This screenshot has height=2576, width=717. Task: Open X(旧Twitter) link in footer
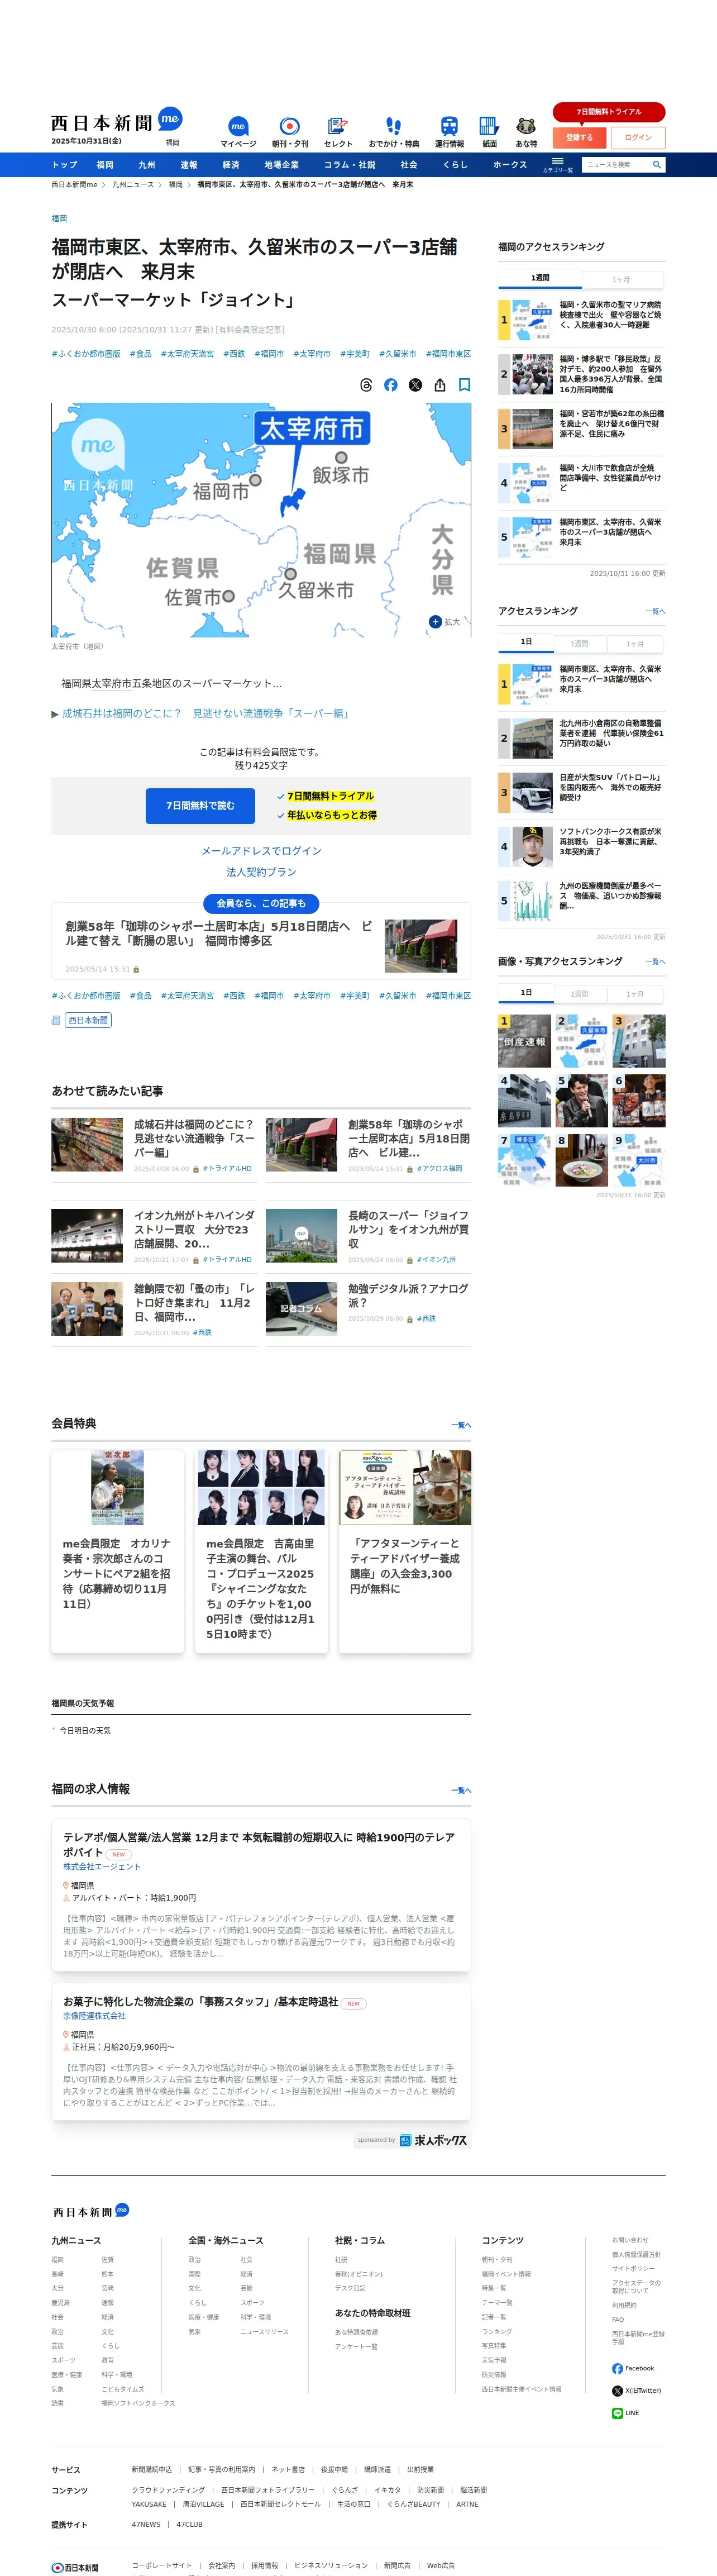(636, 2390)
